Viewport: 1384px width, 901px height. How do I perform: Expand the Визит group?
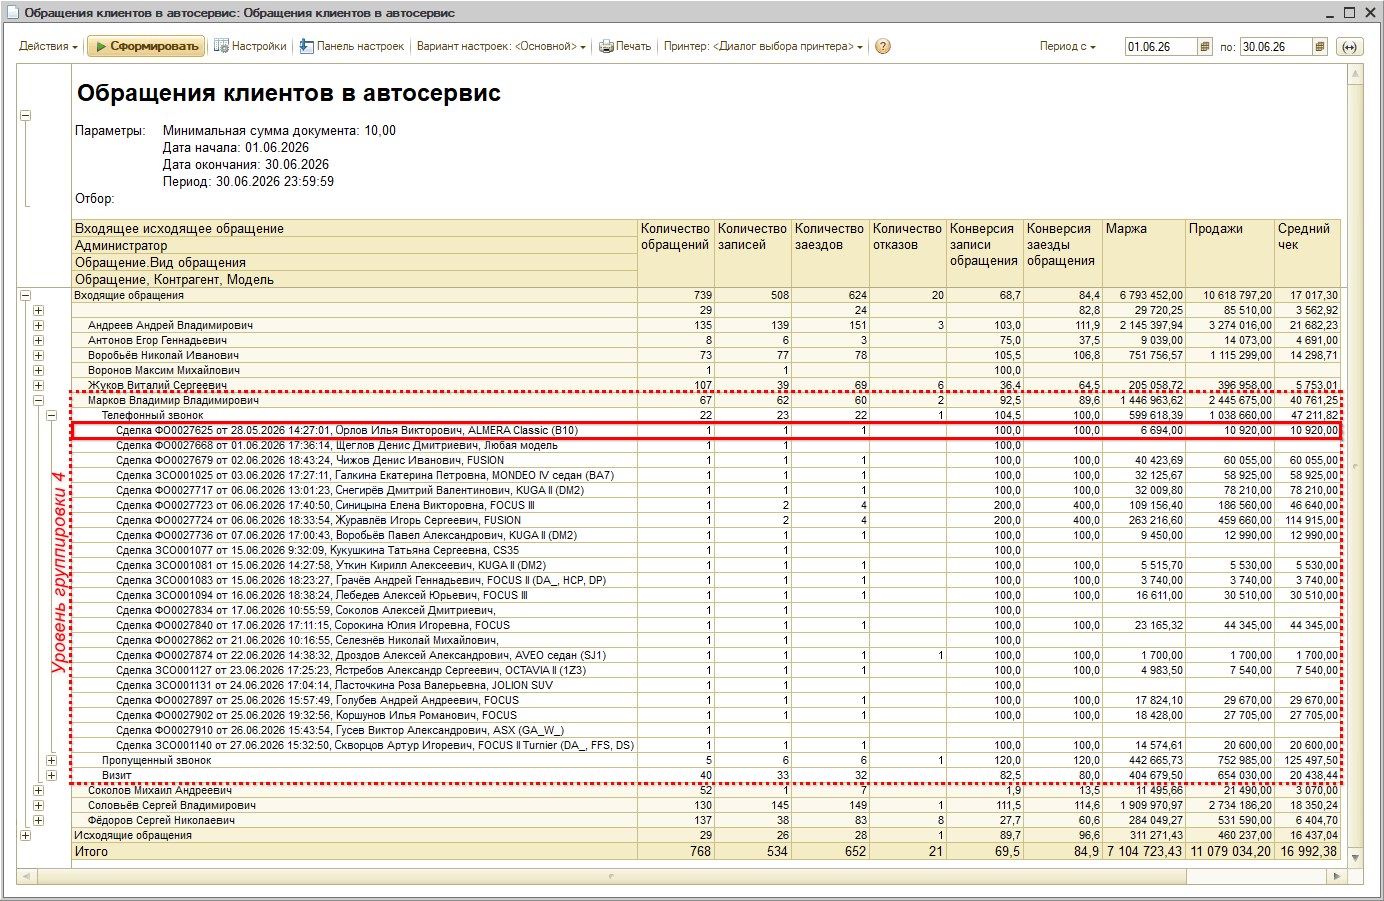(51, 775)
